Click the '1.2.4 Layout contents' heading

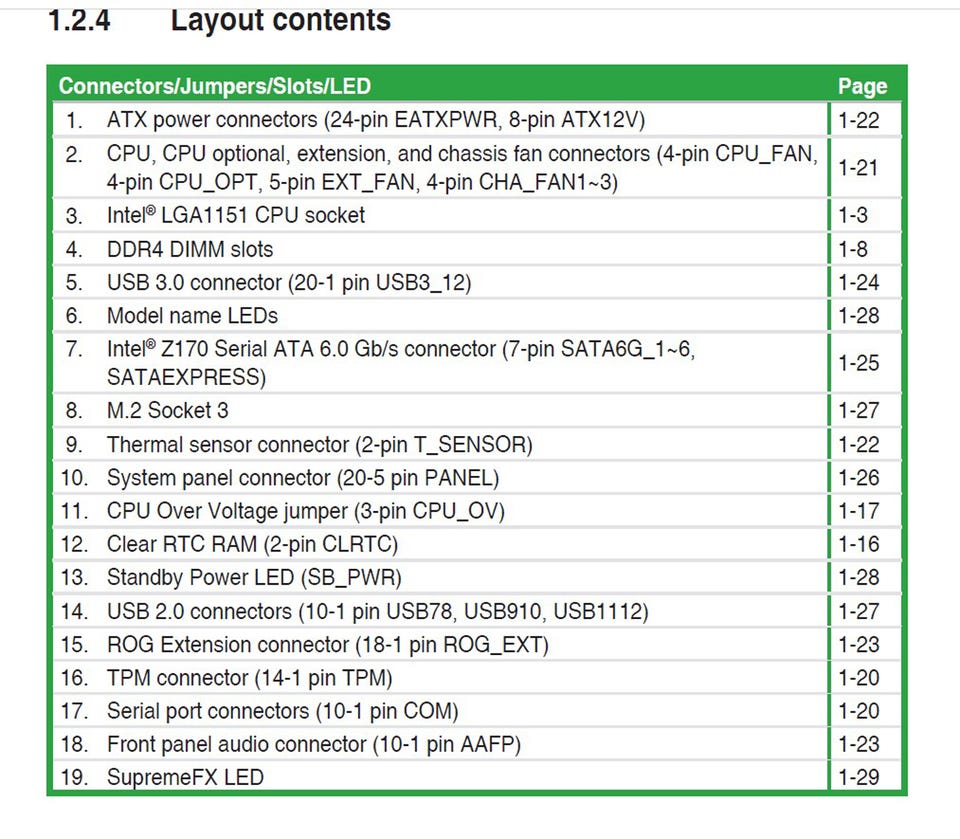click(x=219, y=20)
